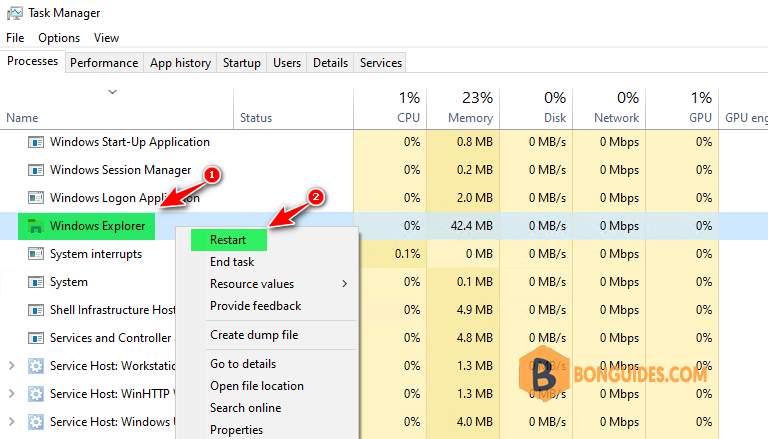The height and width of the screenshot is (439, 768).
Task: Sort by the GPU engine column header
Action: (x=745, y=118)
